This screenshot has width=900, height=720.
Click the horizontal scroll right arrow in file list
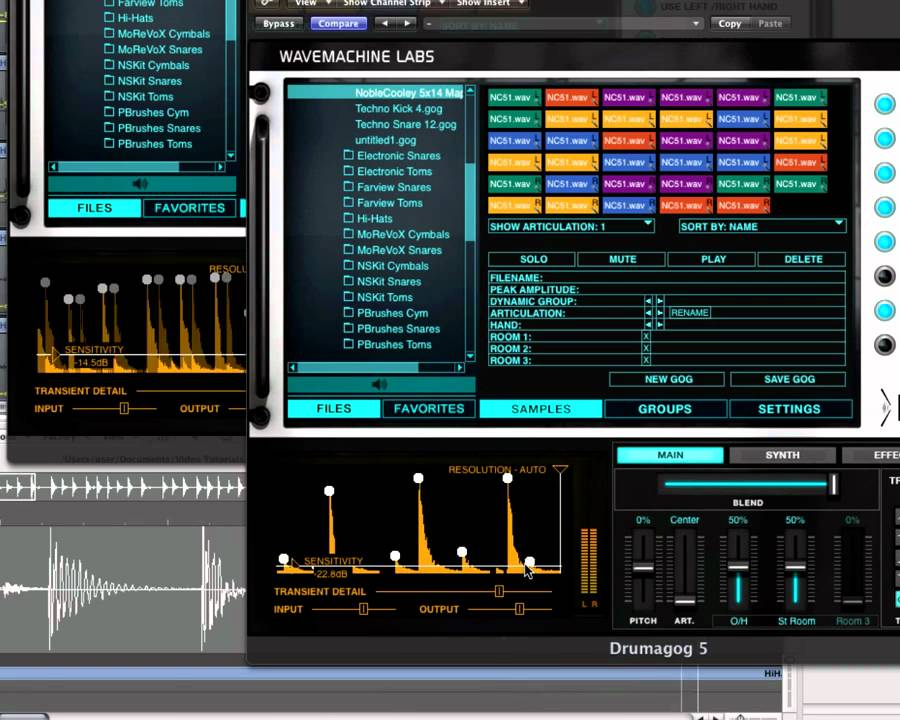pos(459,367)
